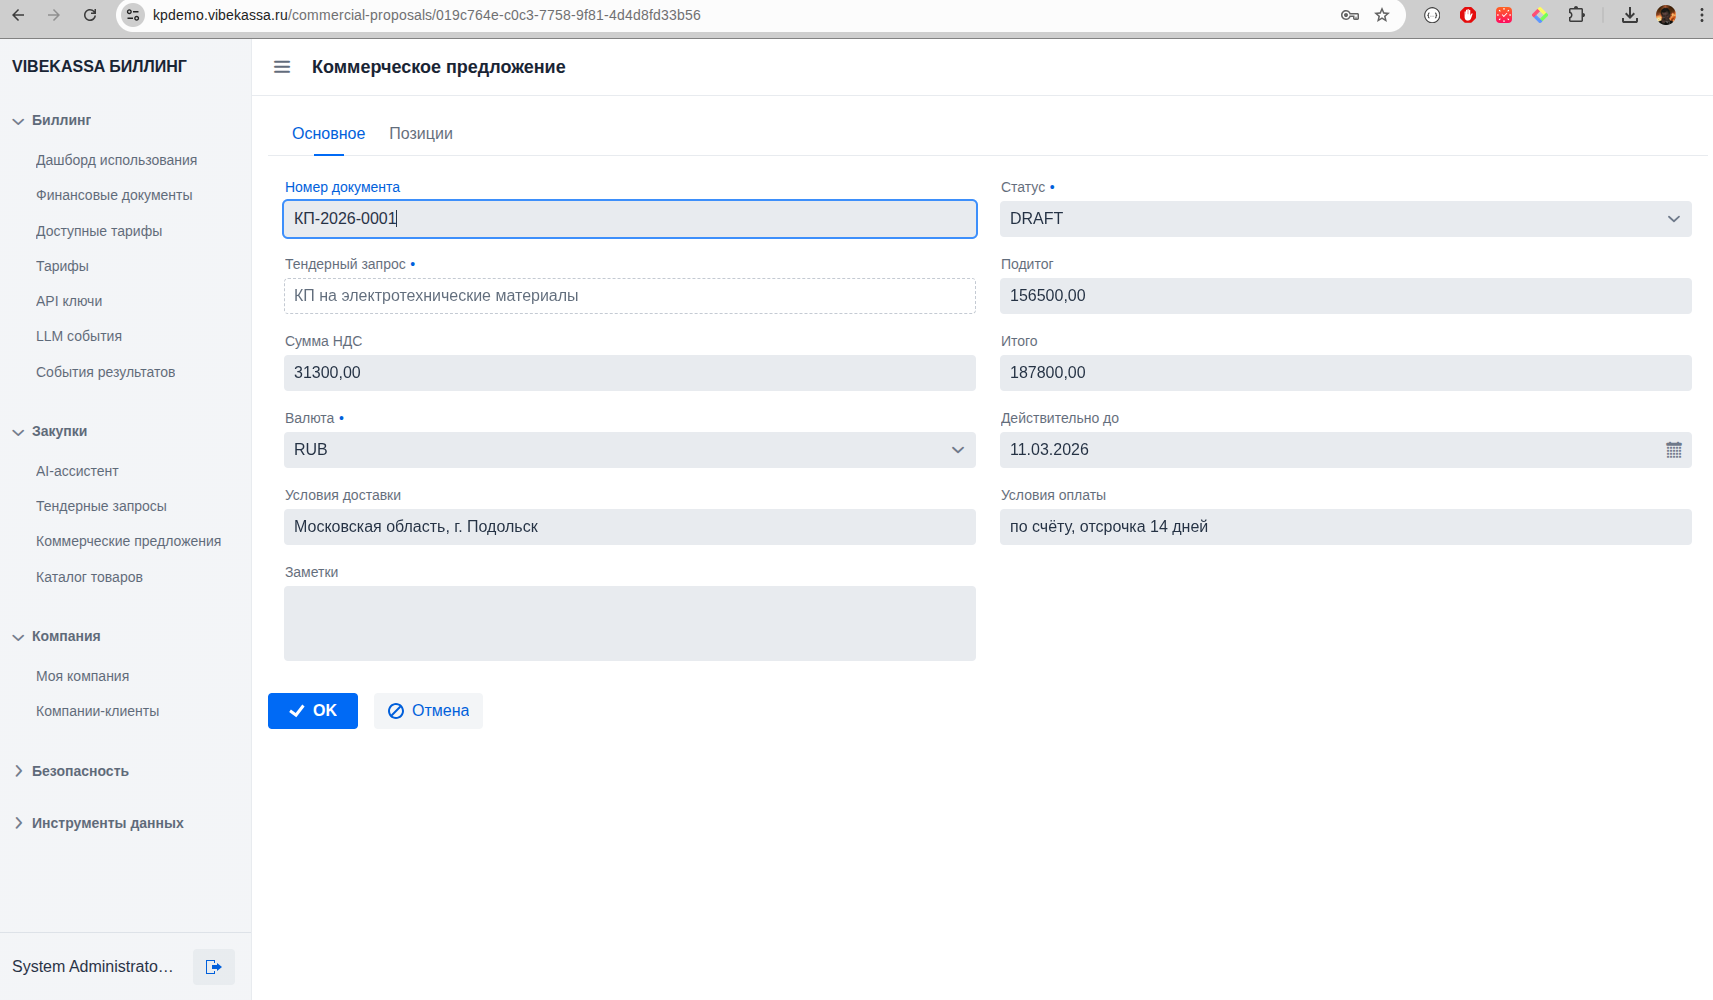Open Коммерческие предложения in the sidebar
Viewport: 1713px width, 1000px height.
[128, 541]
